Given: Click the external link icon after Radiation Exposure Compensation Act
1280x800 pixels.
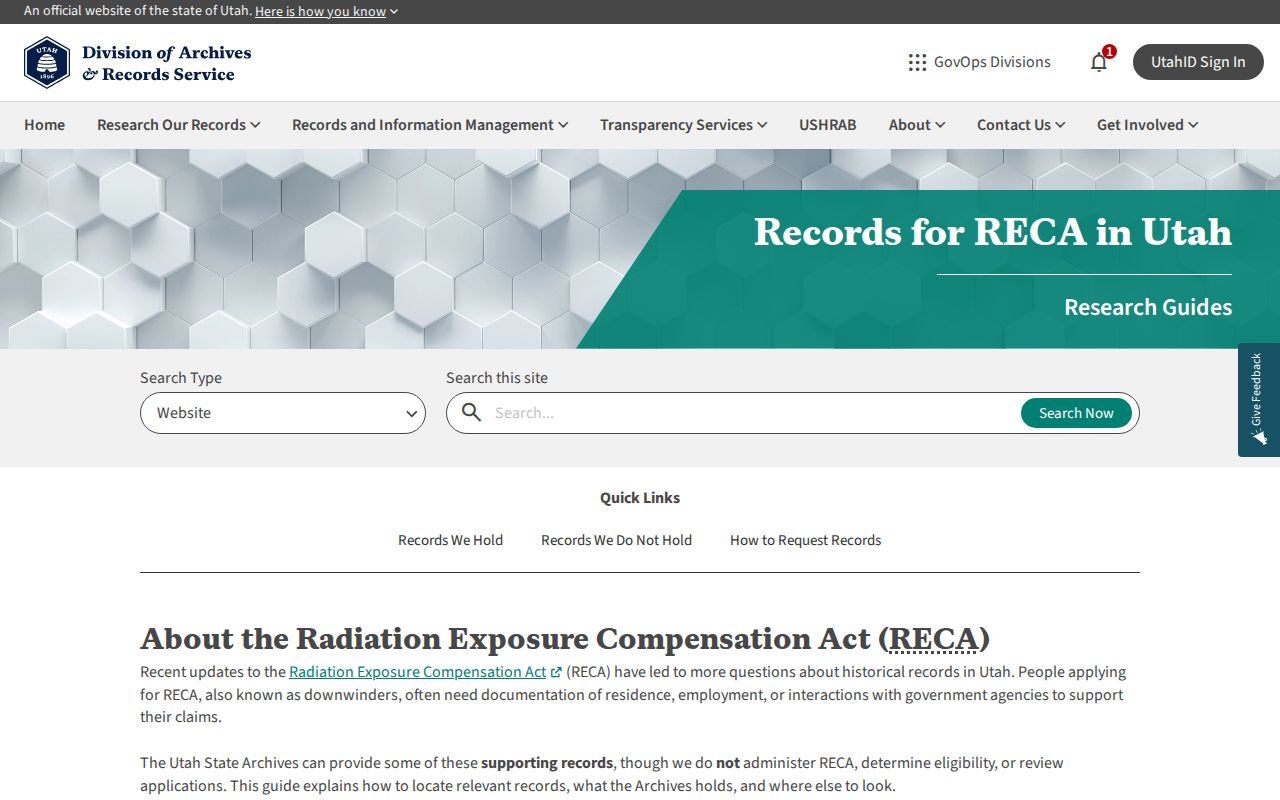Looking at the screenshot, I should pos(557,673).
